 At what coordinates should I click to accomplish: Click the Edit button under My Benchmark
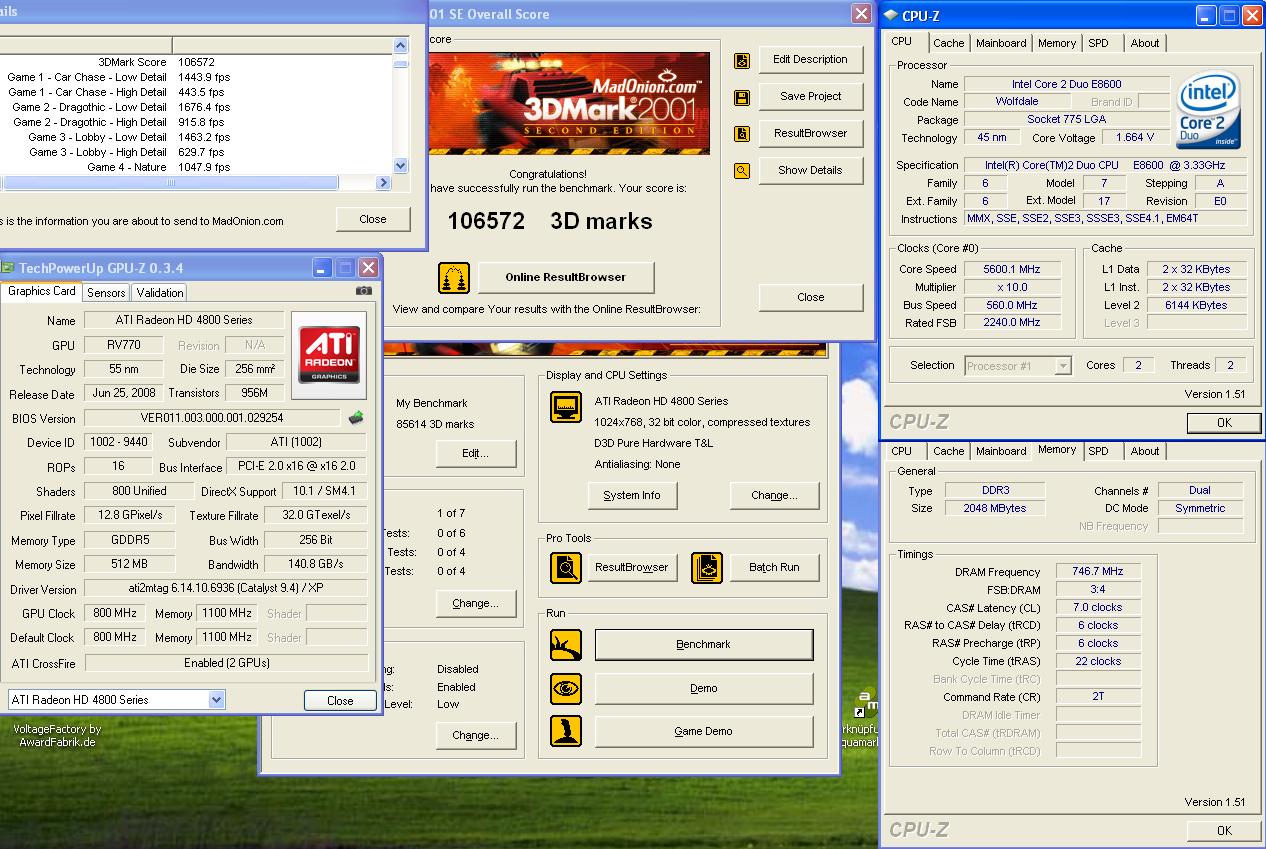[x=475, y=454]
